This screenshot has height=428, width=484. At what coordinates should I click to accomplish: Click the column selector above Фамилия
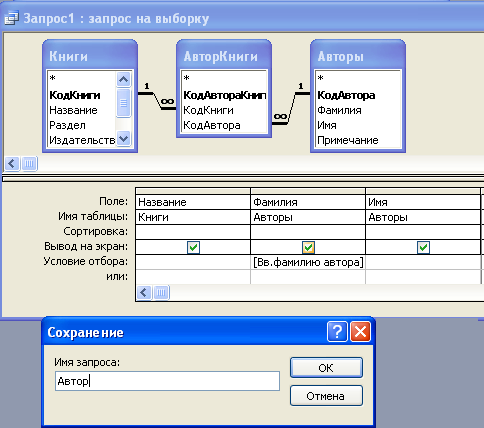pyautogui.click(x=308, y=191)
